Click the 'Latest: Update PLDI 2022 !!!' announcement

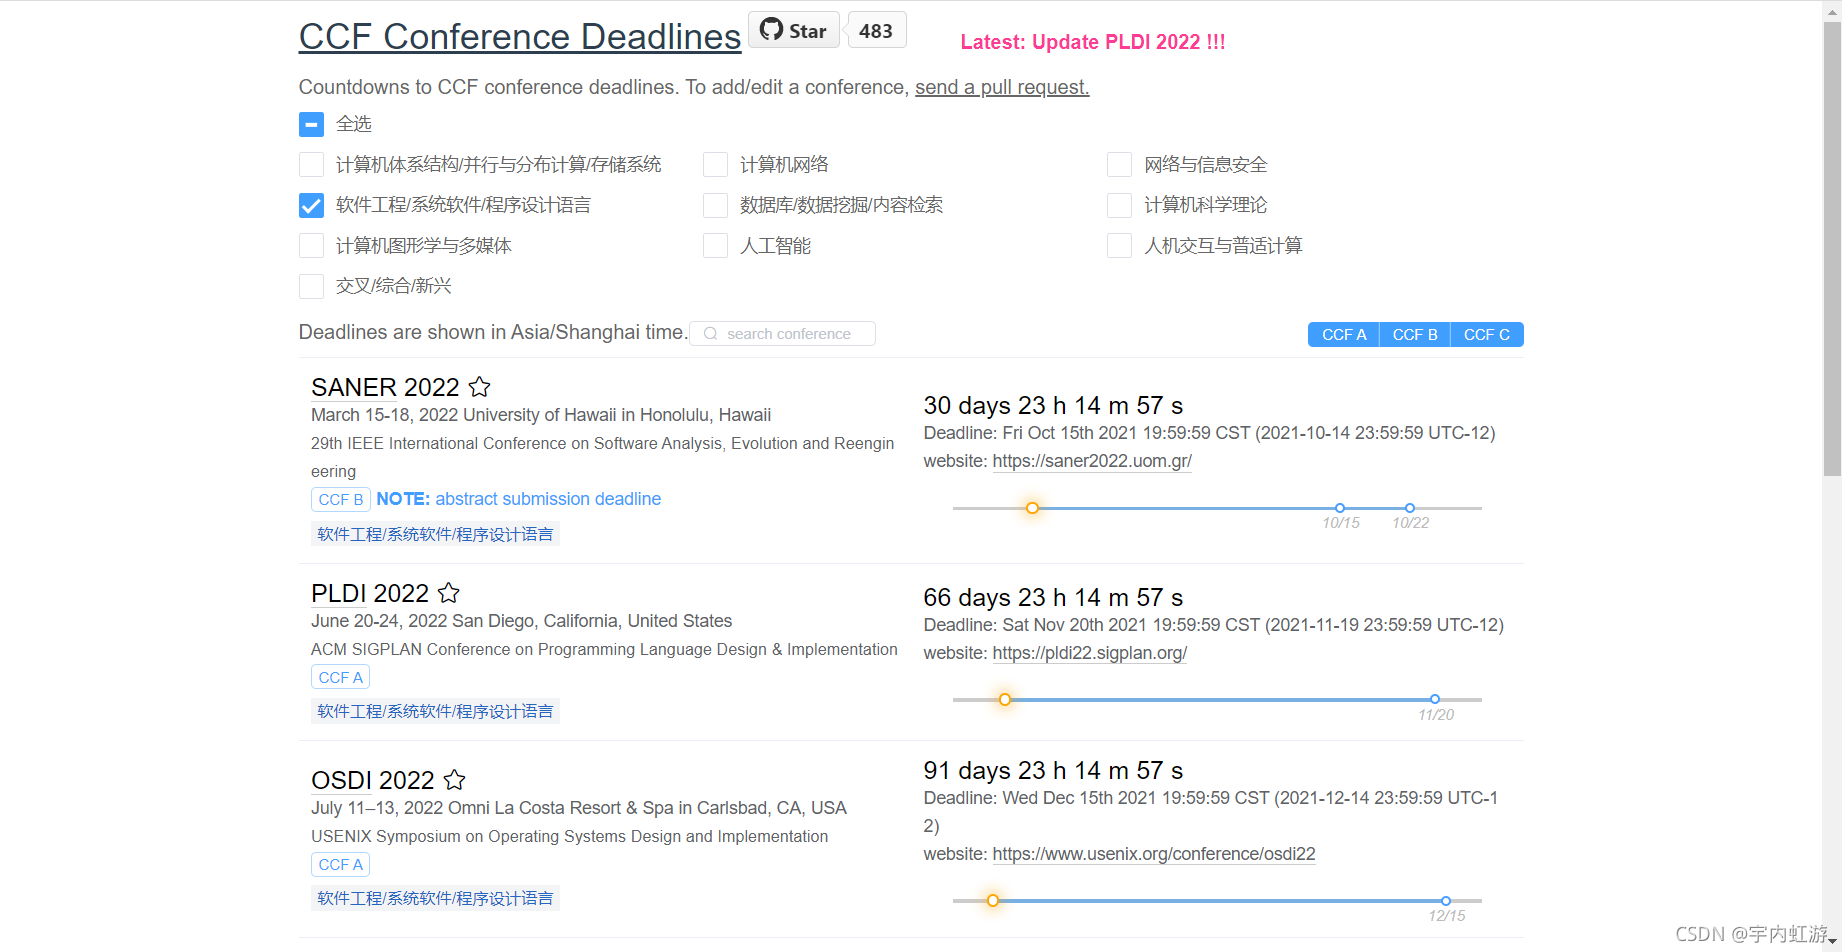1093,42
